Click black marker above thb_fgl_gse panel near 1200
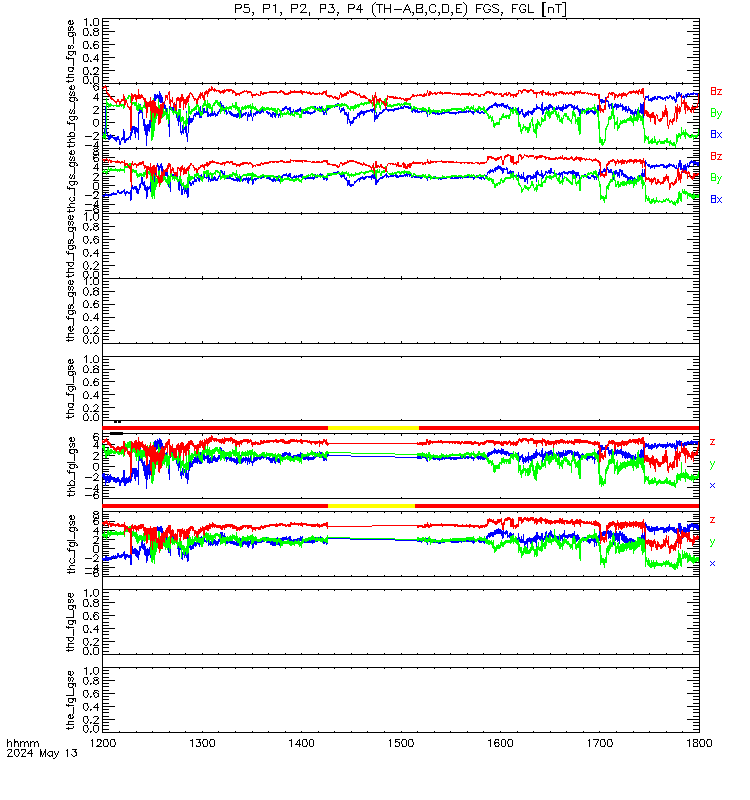 point(117,433)
